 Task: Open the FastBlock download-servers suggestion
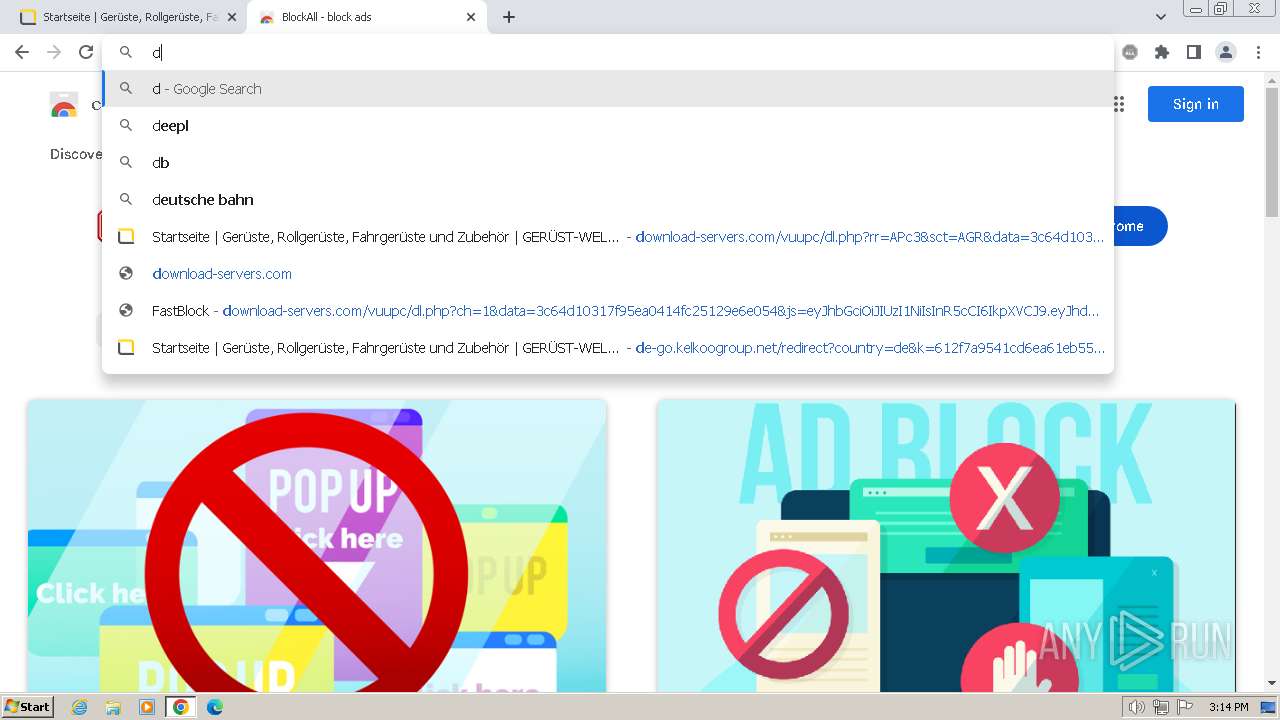point(608,311)
